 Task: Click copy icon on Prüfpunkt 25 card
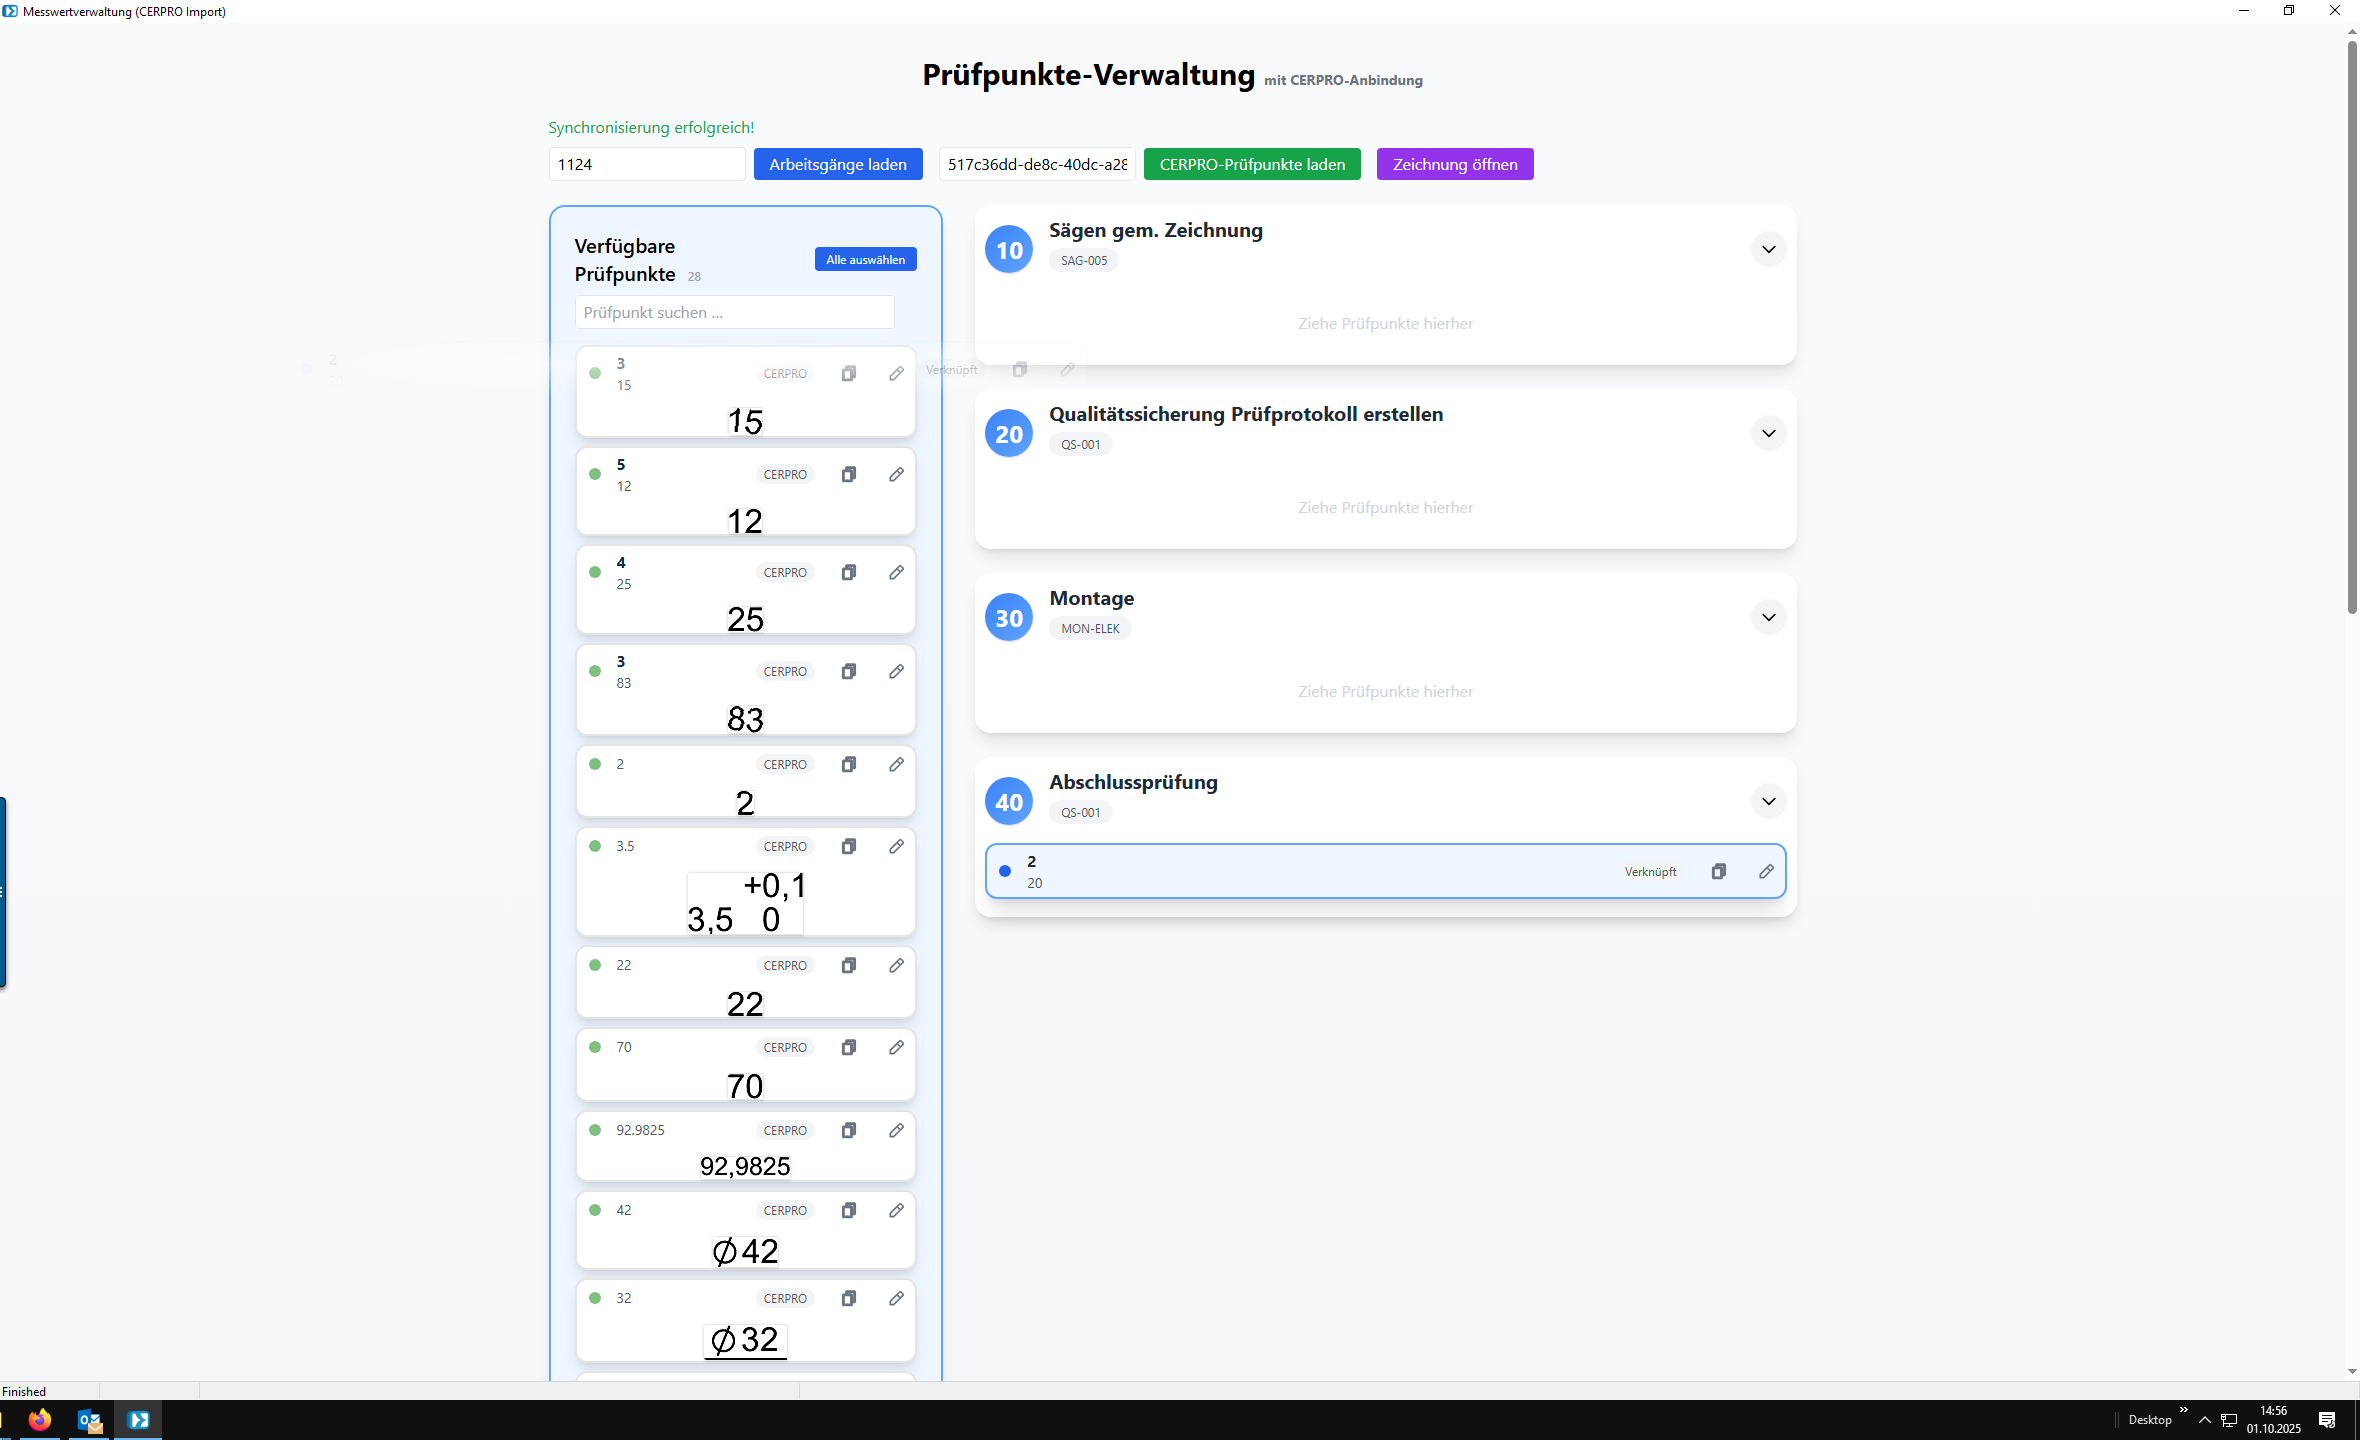848,573
